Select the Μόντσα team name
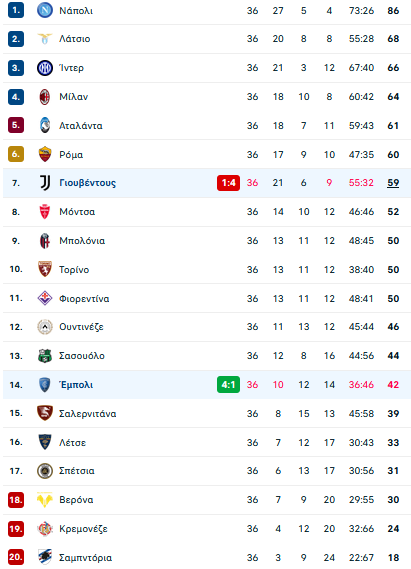 (x=77, y=212)
